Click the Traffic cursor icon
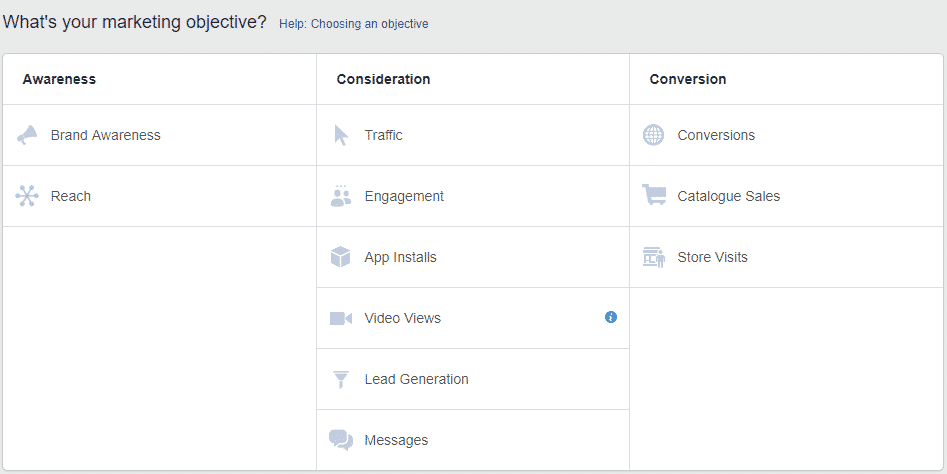Image resolution: width=947 pixels, height=474 pixels. [x=341, y=135]
